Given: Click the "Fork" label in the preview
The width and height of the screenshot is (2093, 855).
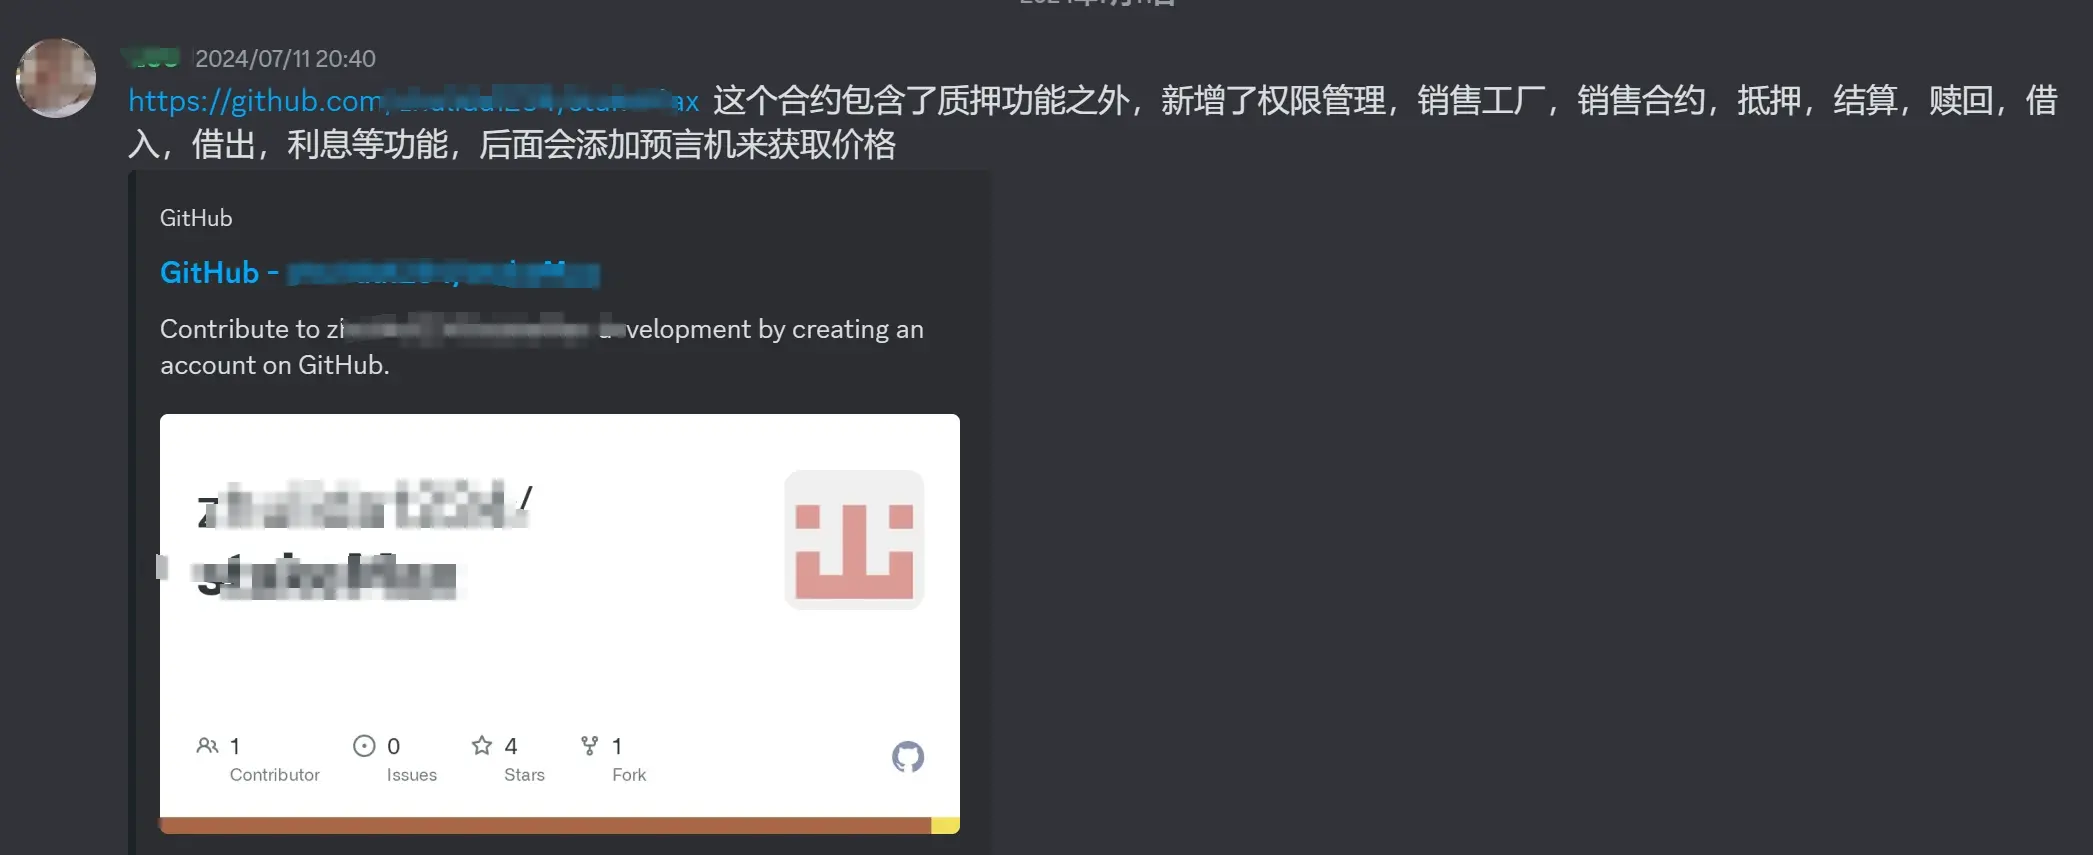Looking at the screenshot, I should click(x=629, y=775).
